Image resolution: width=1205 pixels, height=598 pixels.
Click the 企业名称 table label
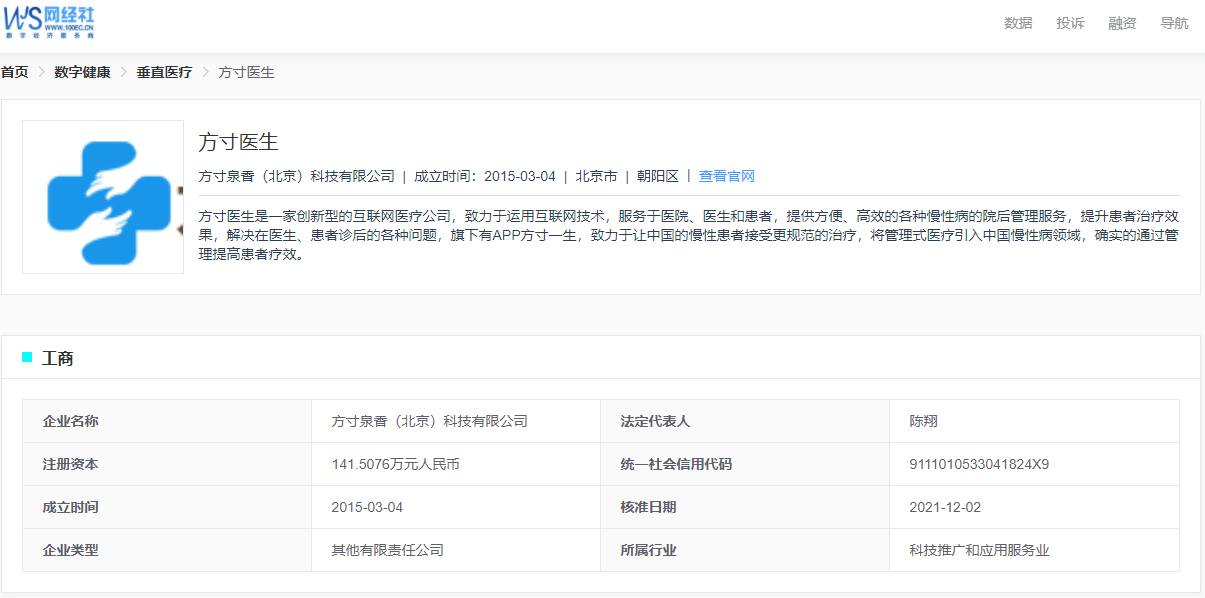(x=70, y=421)
